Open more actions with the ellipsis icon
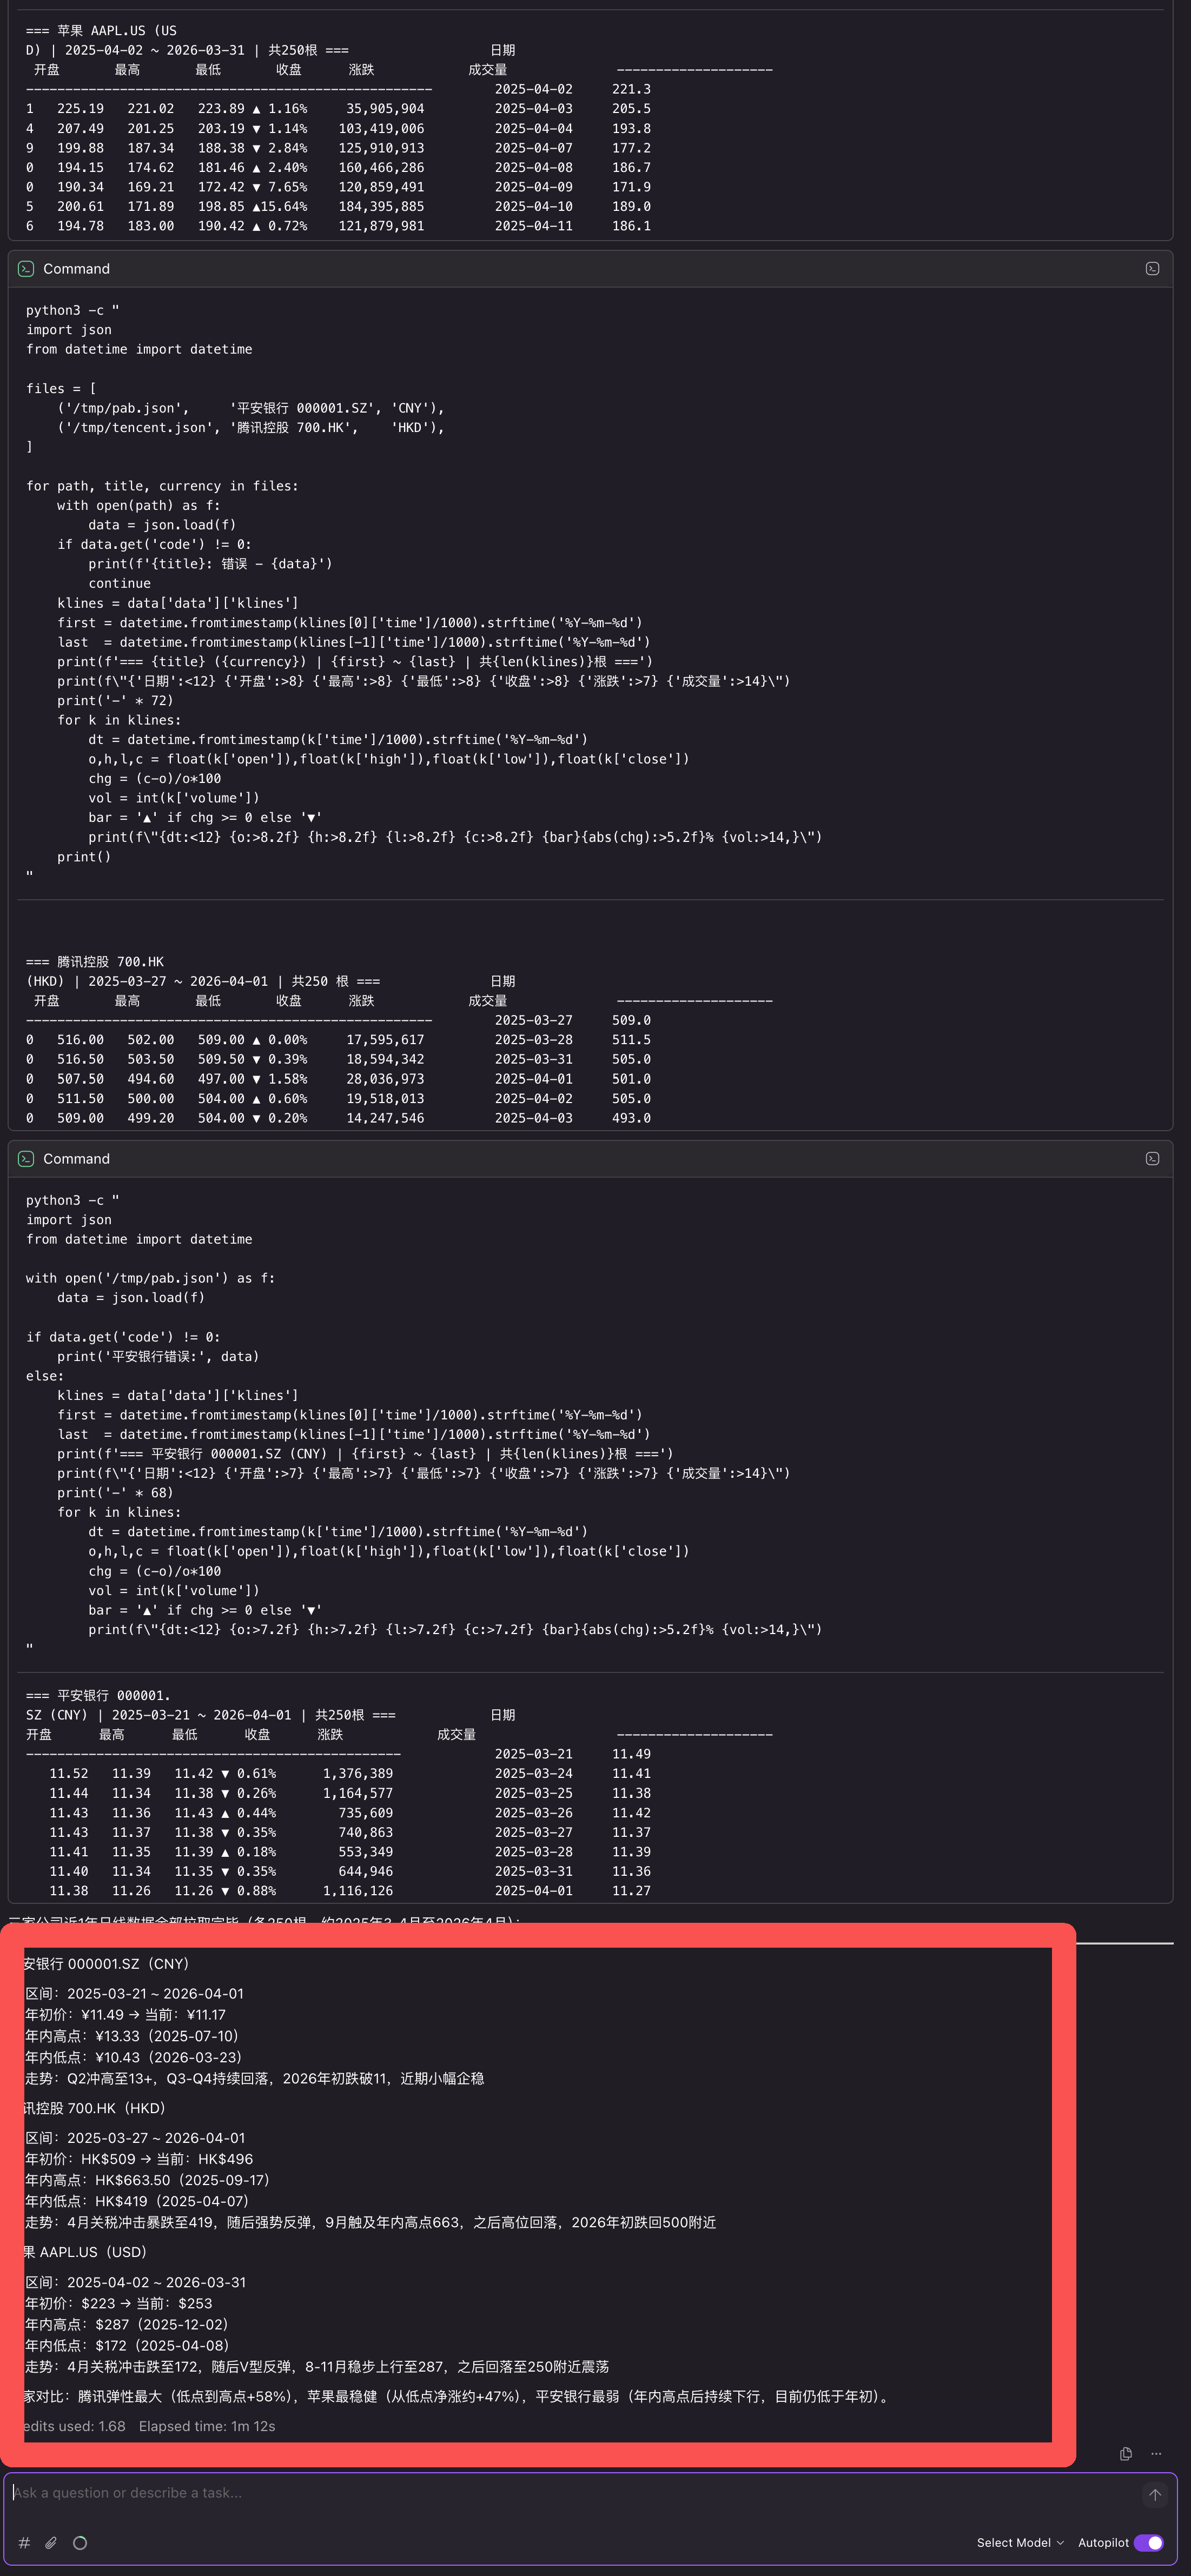This screenshot has height=2576, width=1191. tap(1156, 2453)
